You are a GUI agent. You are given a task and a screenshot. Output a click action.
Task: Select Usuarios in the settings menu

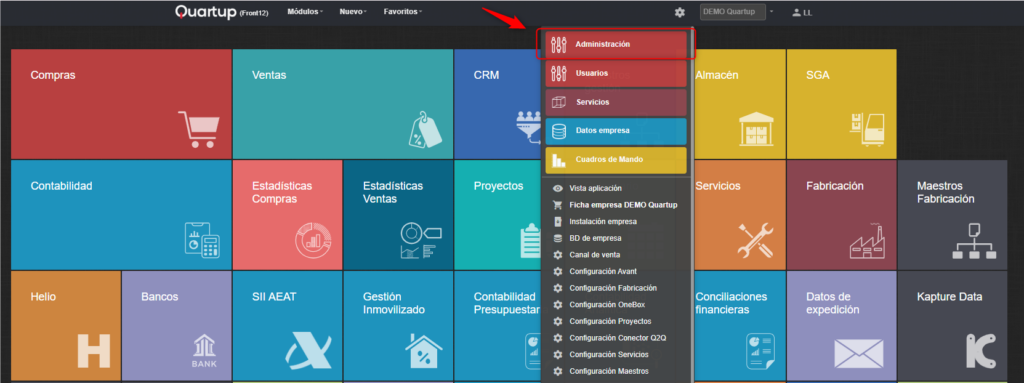click(616, 74)
